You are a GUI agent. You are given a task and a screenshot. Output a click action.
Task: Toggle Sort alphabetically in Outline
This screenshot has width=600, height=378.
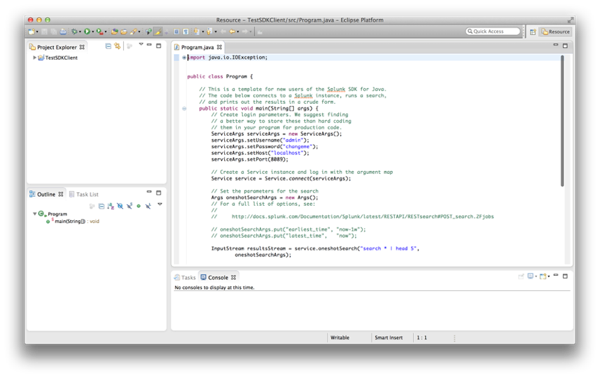click(x=111, y=206)
